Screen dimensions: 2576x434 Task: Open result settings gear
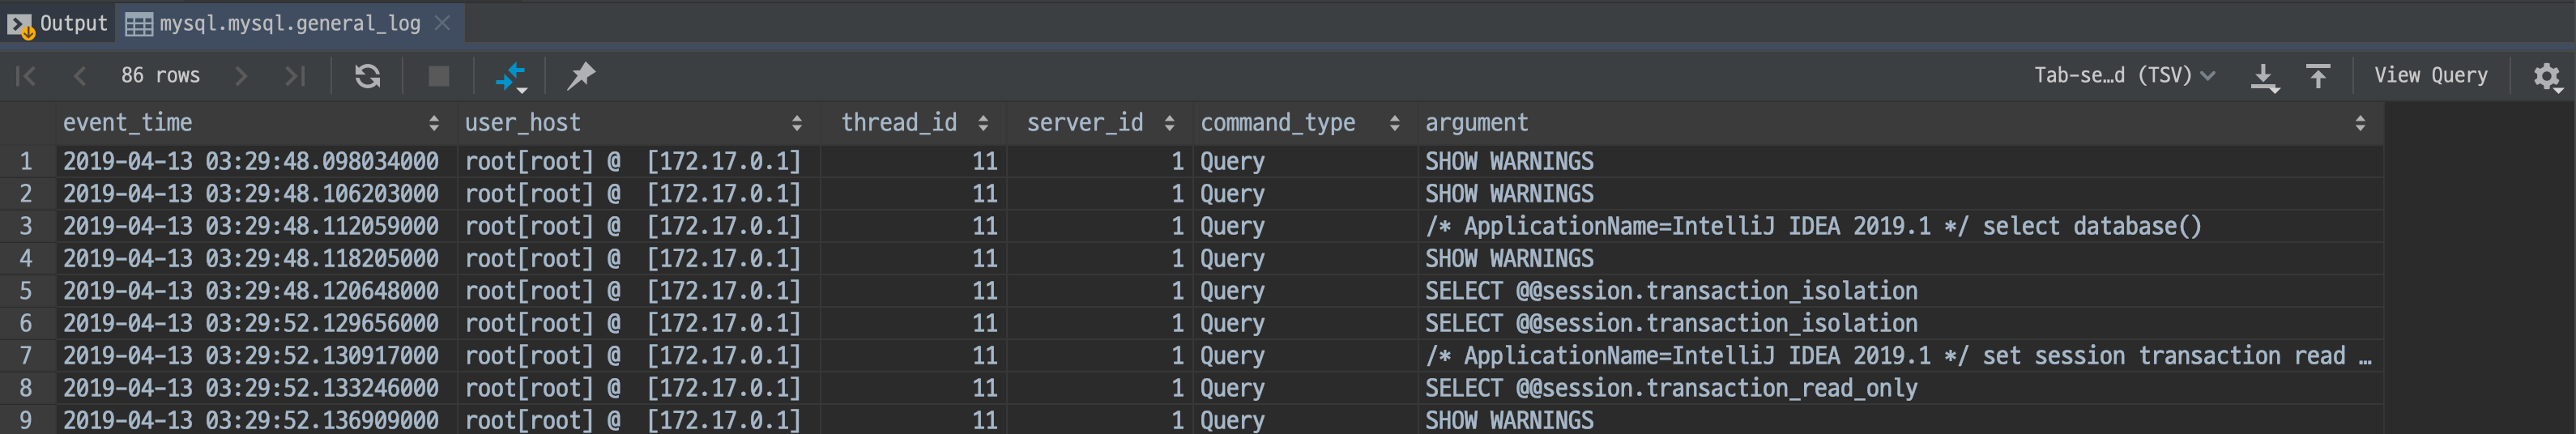[2547, 76]
